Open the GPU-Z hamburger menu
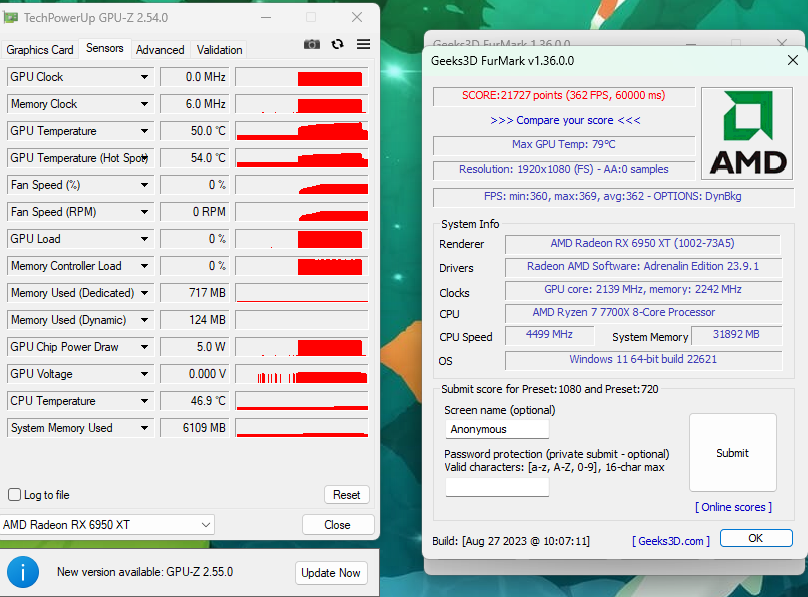 click(x=363, y=44)
